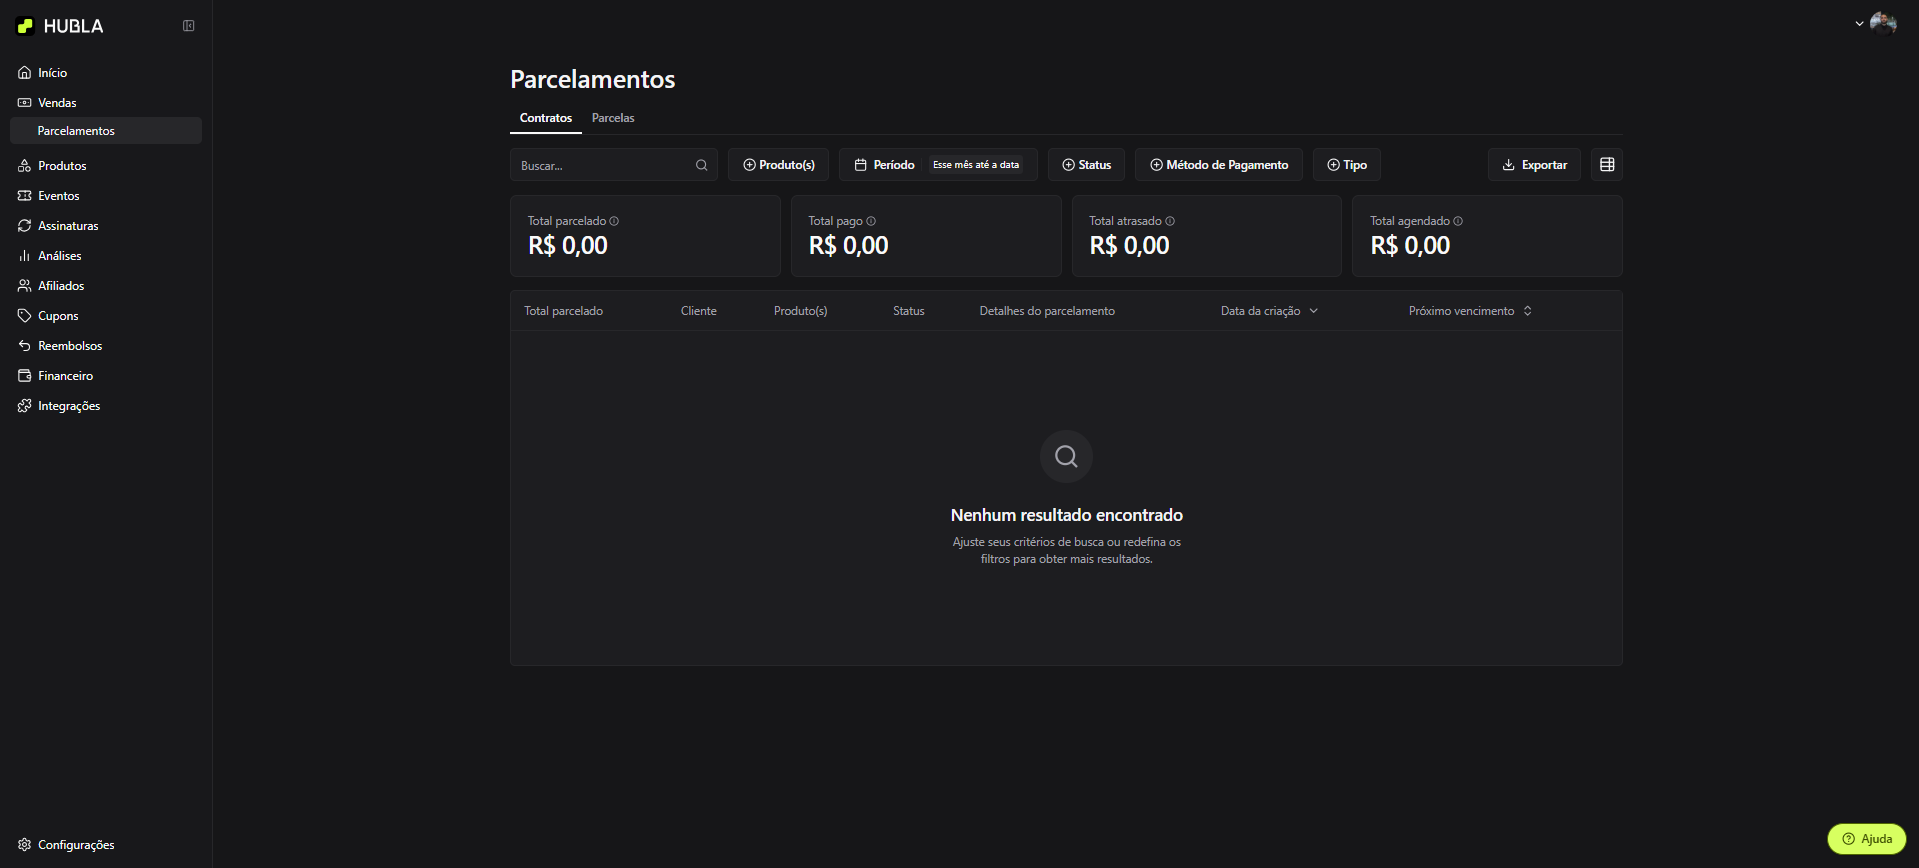Open the Ajuda help button
Image resolution: width=1919 pixels, height=868 pixels.
(1866, 839)
